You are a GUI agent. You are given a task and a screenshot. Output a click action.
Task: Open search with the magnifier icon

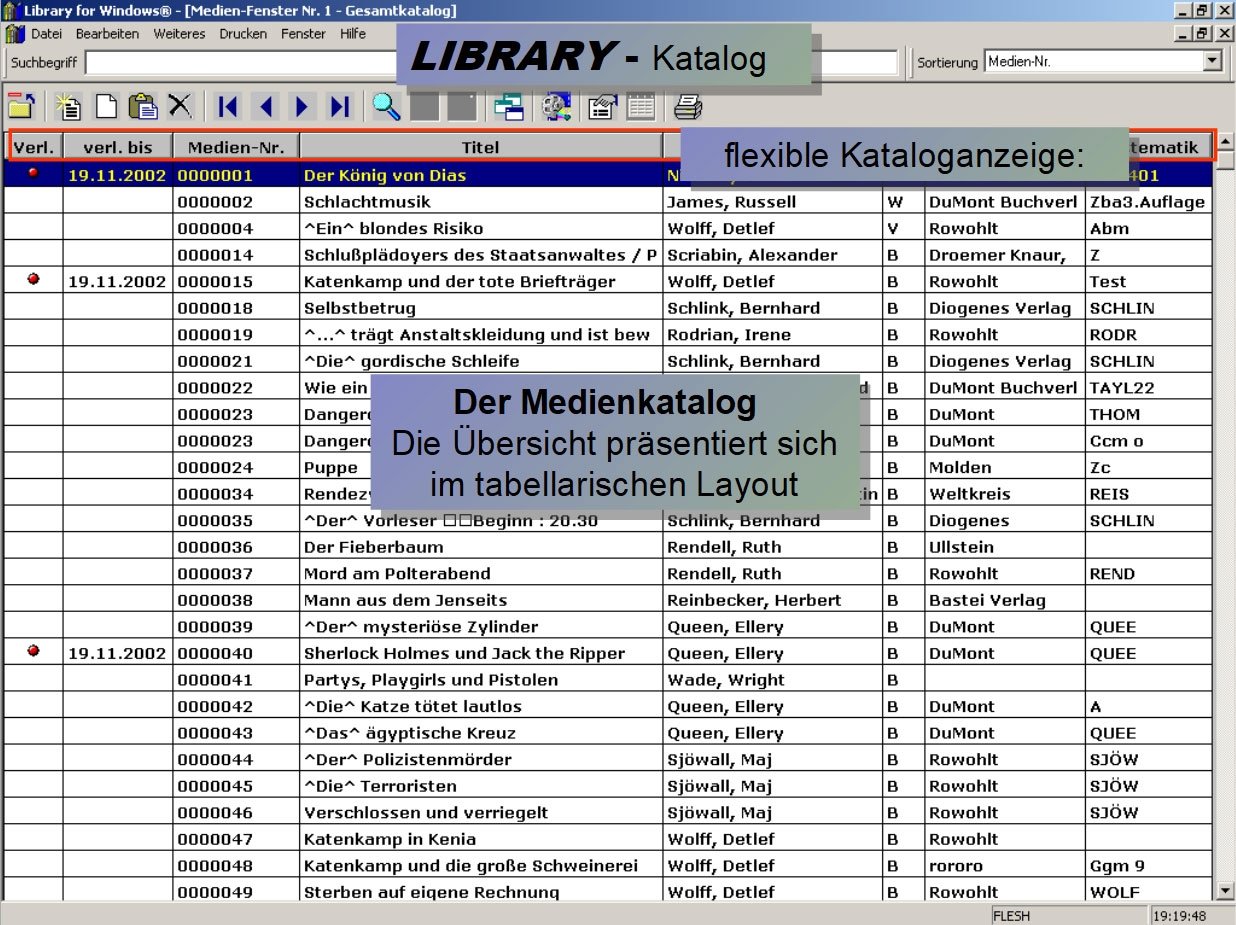pos(386,106)
